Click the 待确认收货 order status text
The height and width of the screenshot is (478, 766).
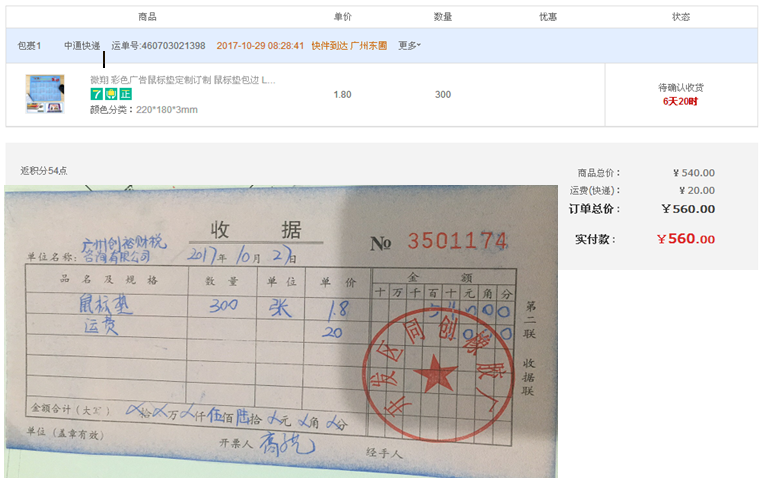pos(681,87)
